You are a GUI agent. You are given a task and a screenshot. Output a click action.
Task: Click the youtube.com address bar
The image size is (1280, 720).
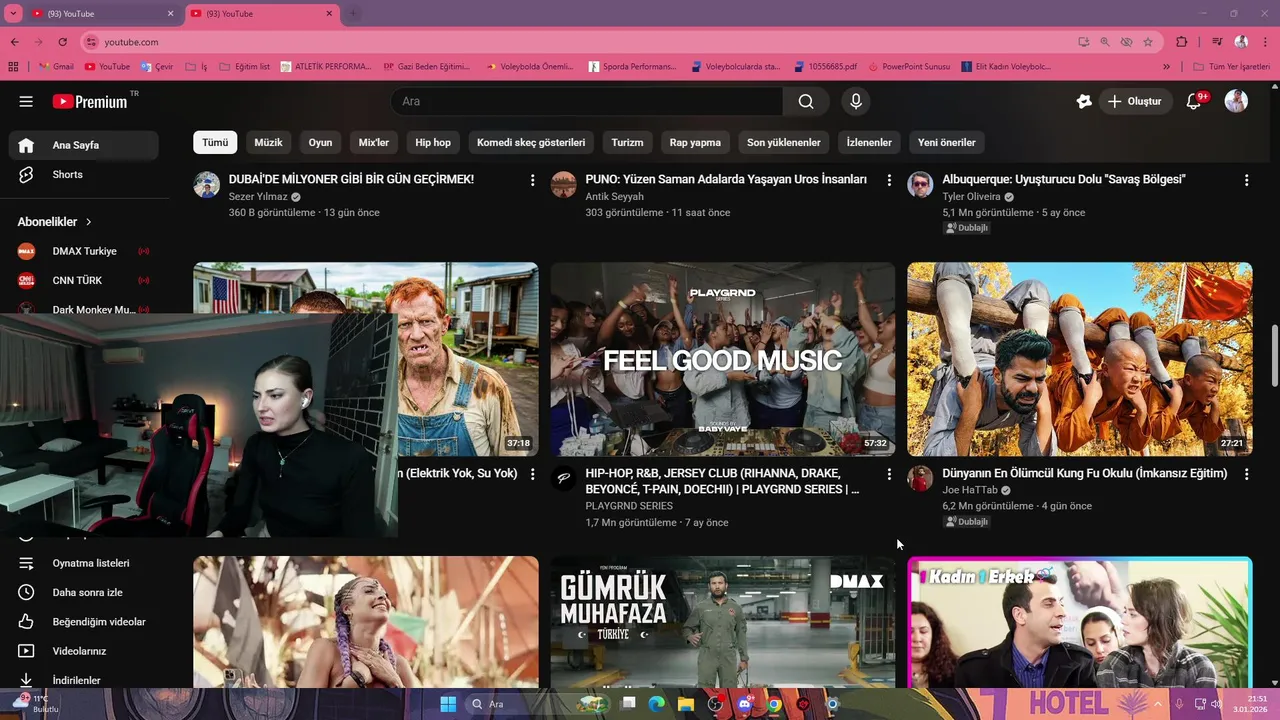coord(580,42)
